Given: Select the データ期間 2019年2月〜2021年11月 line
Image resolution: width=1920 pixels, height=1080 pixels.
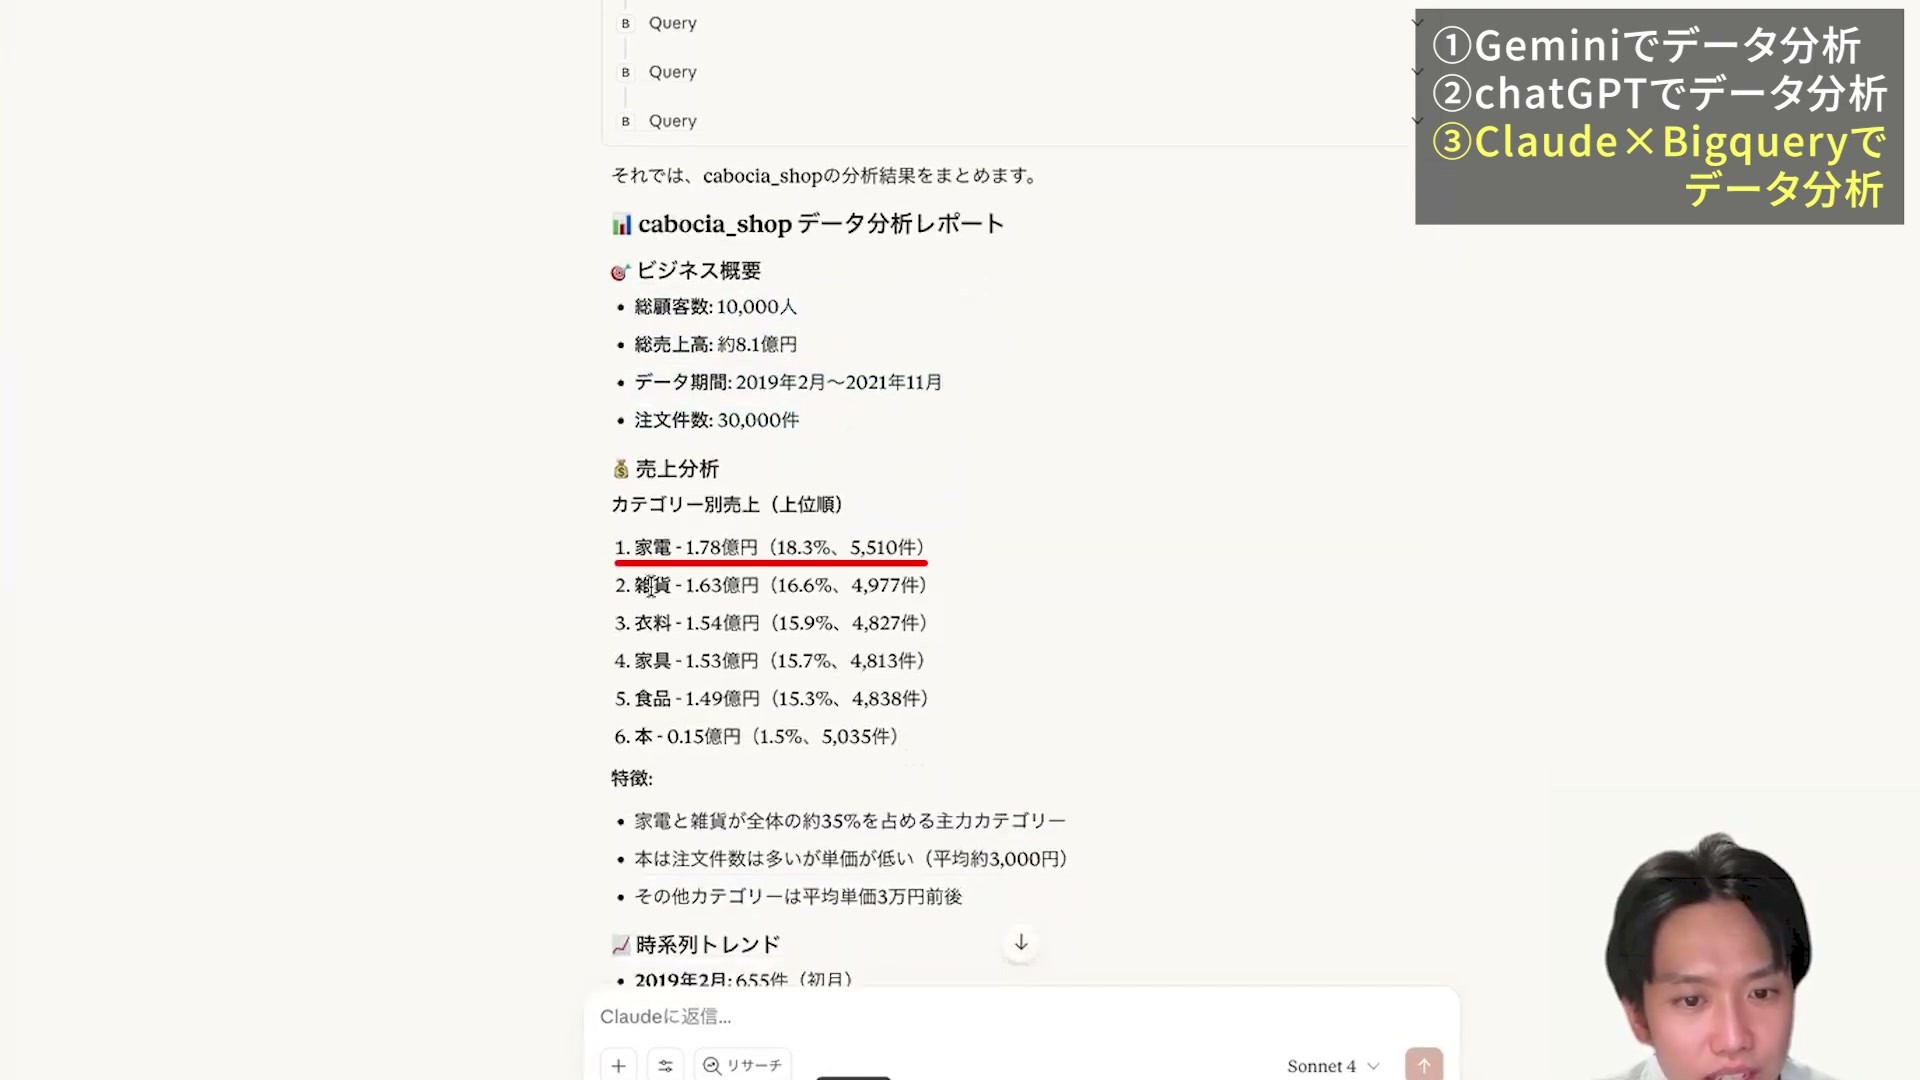Looking at the screenshot, I should [x=788, y=383].
